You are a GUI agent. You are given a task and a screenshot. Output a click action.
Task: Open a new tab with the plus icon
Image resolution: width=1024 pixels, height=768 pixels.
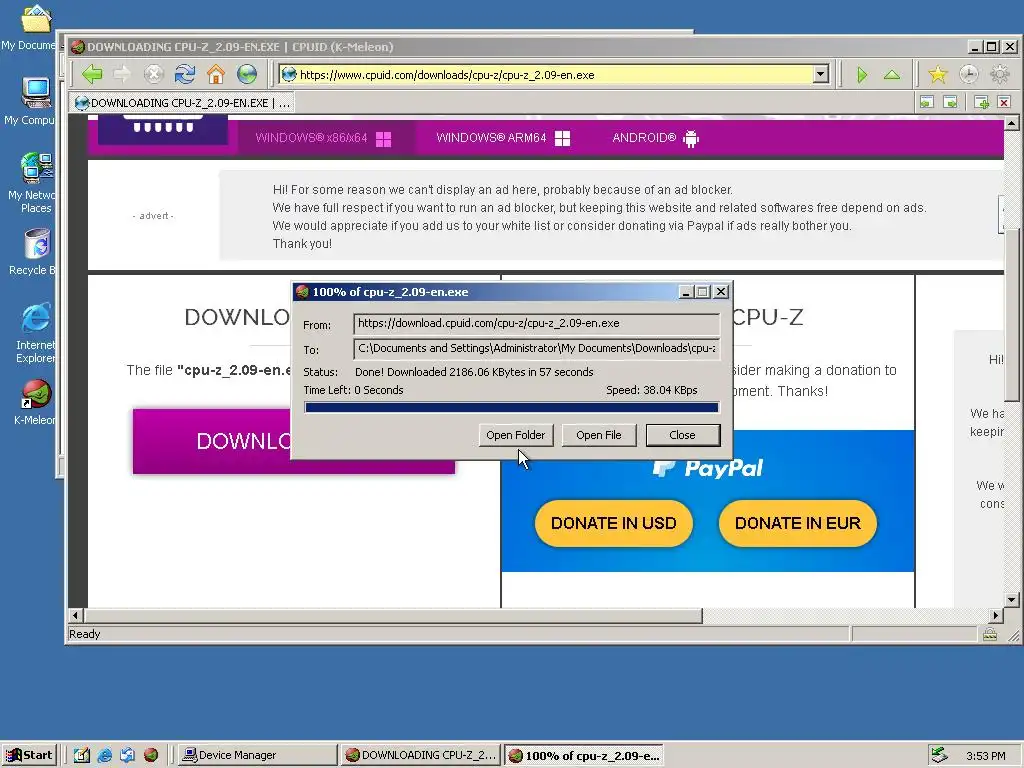(982, 102)
